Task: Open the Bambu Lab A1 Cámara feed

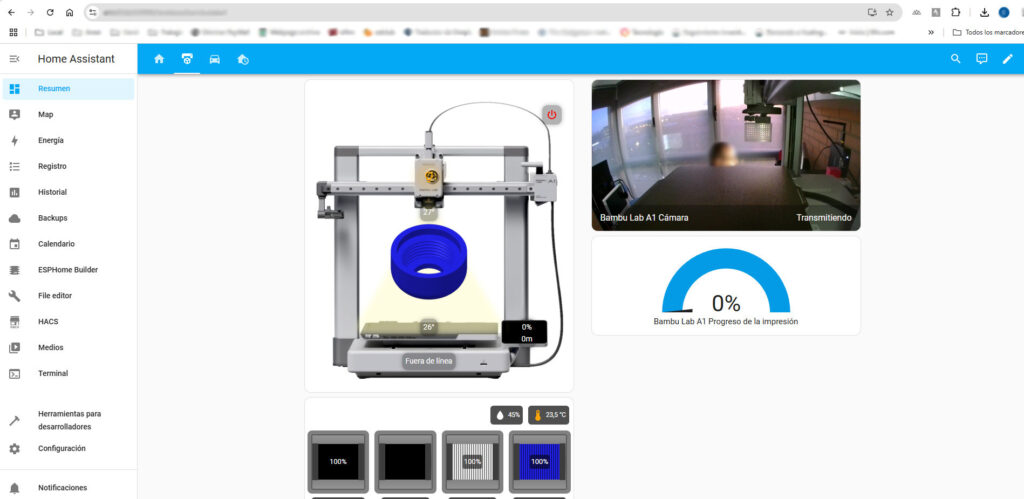Action: [726, 155]
